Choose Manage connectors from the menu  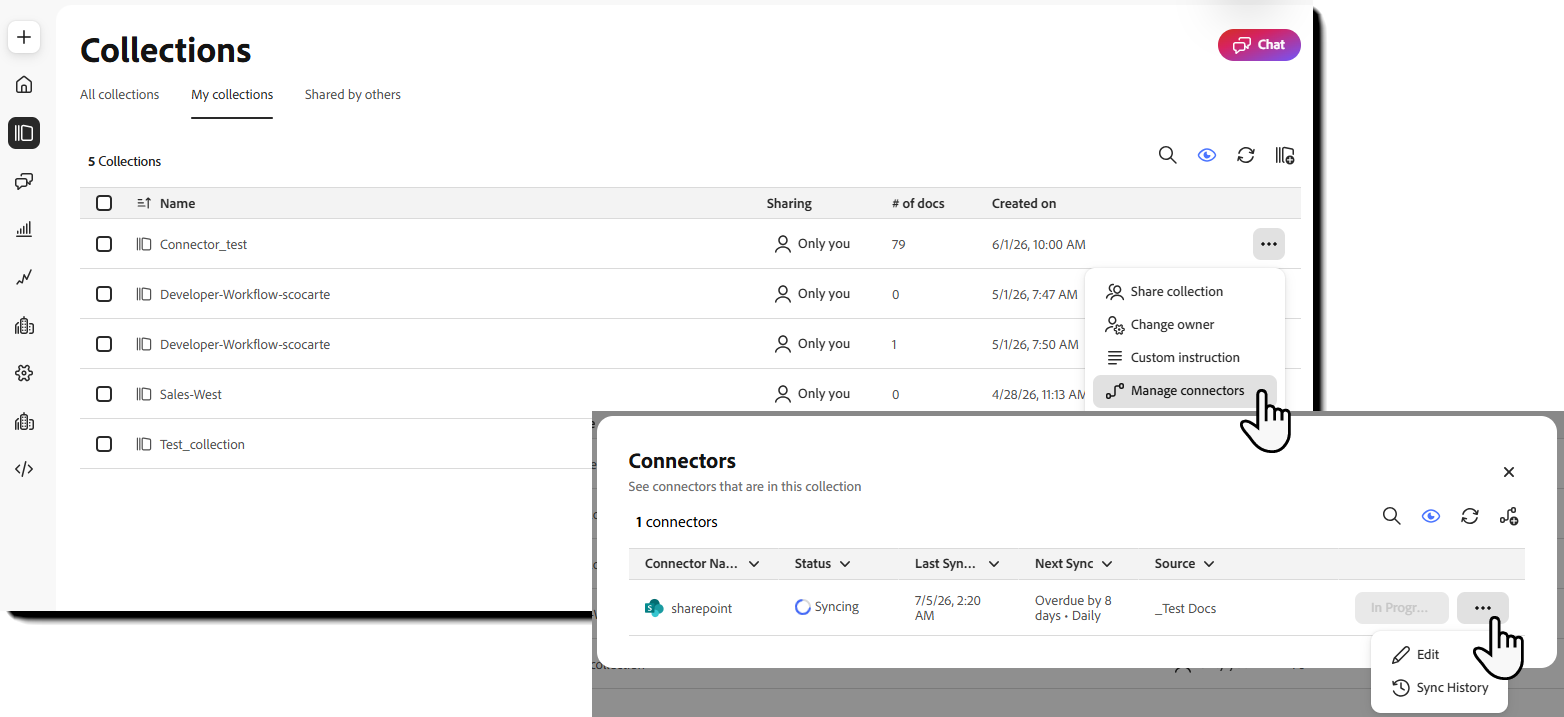tap(1184, 391)
